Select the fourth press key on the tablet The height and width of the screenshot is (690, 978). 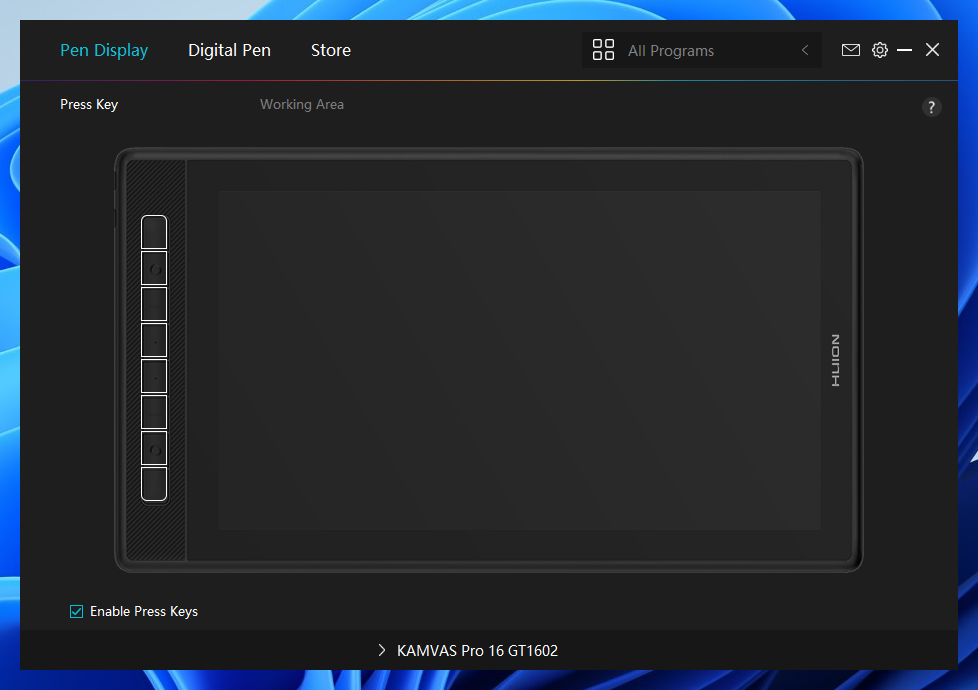point(154,340)
